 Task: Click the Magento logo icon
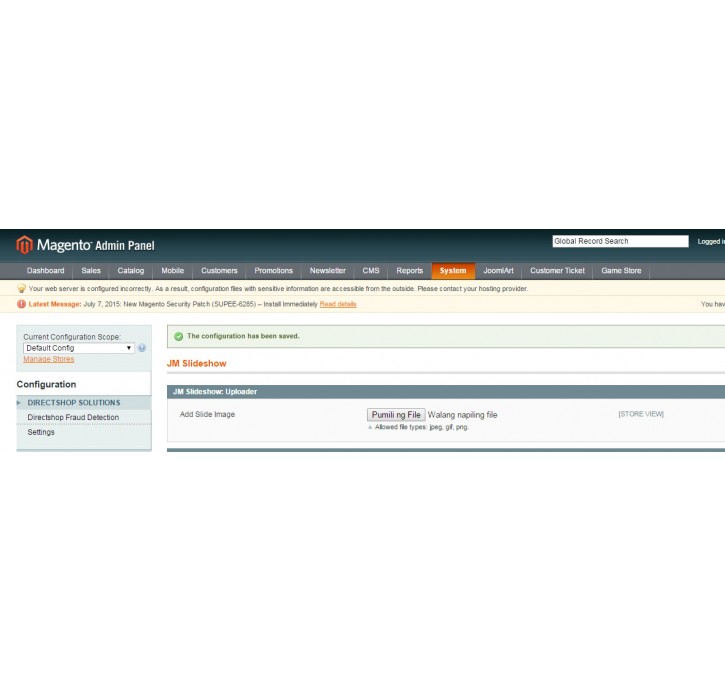pos(24,245)
